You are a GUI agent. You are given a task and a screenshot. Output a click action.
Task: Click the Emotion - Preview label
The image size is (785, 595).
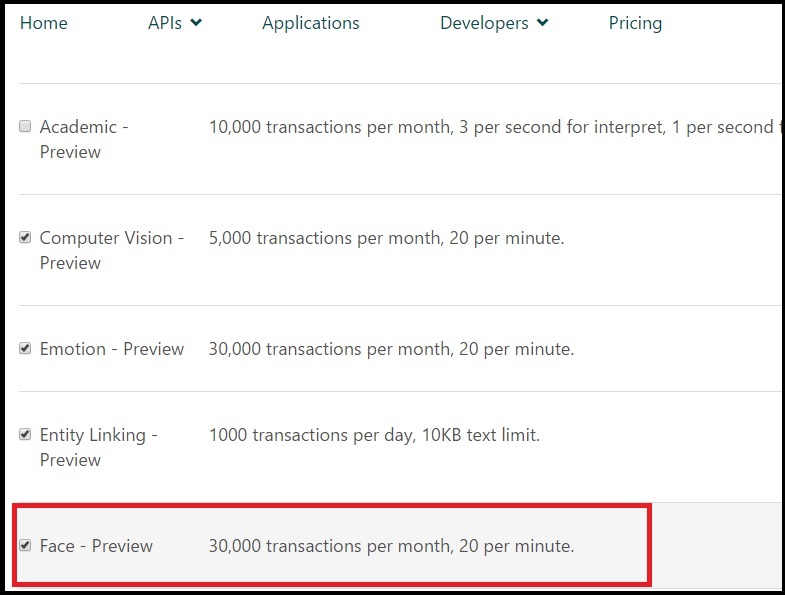112,349
